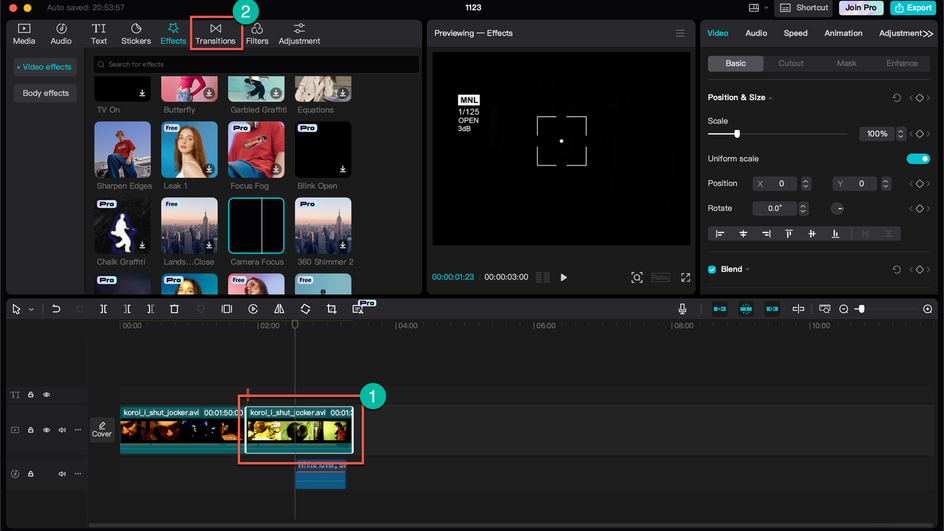Switch to the Transitions tab
This screenshot has width=944, height=531.
[215, 34]
